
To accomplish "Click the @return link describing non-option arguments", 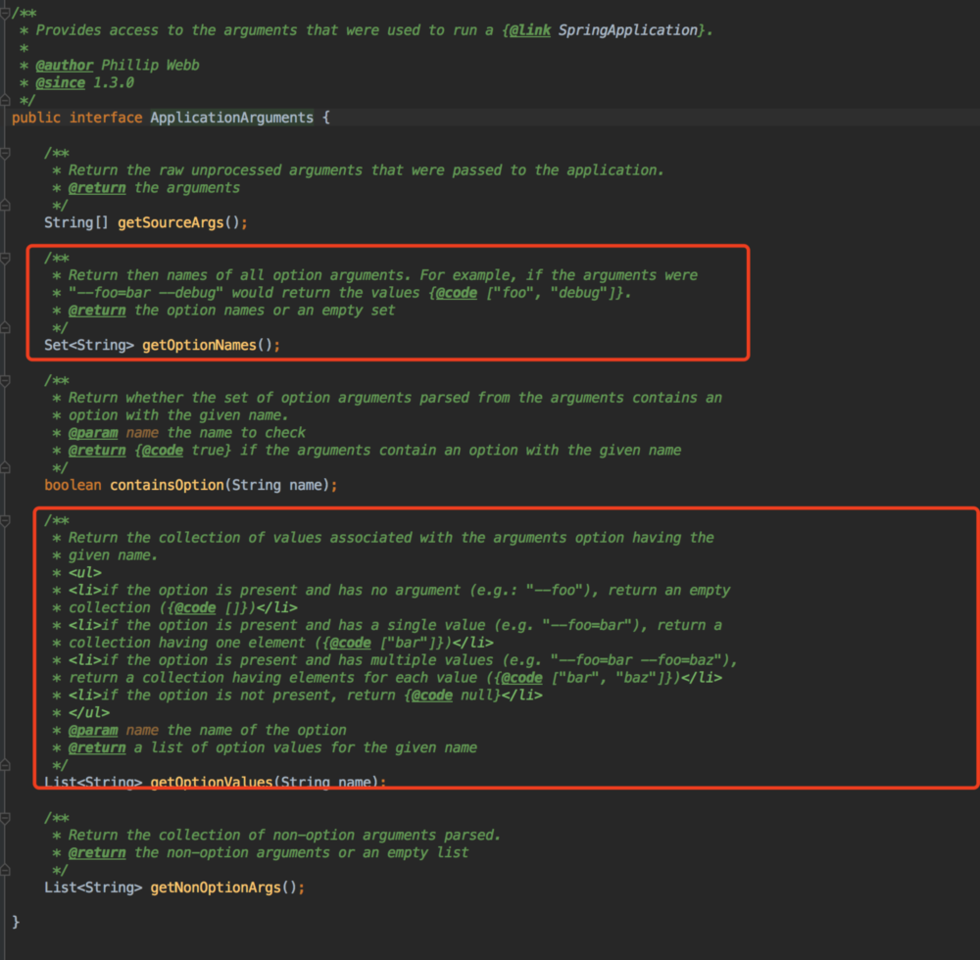I will pos(97,852).
